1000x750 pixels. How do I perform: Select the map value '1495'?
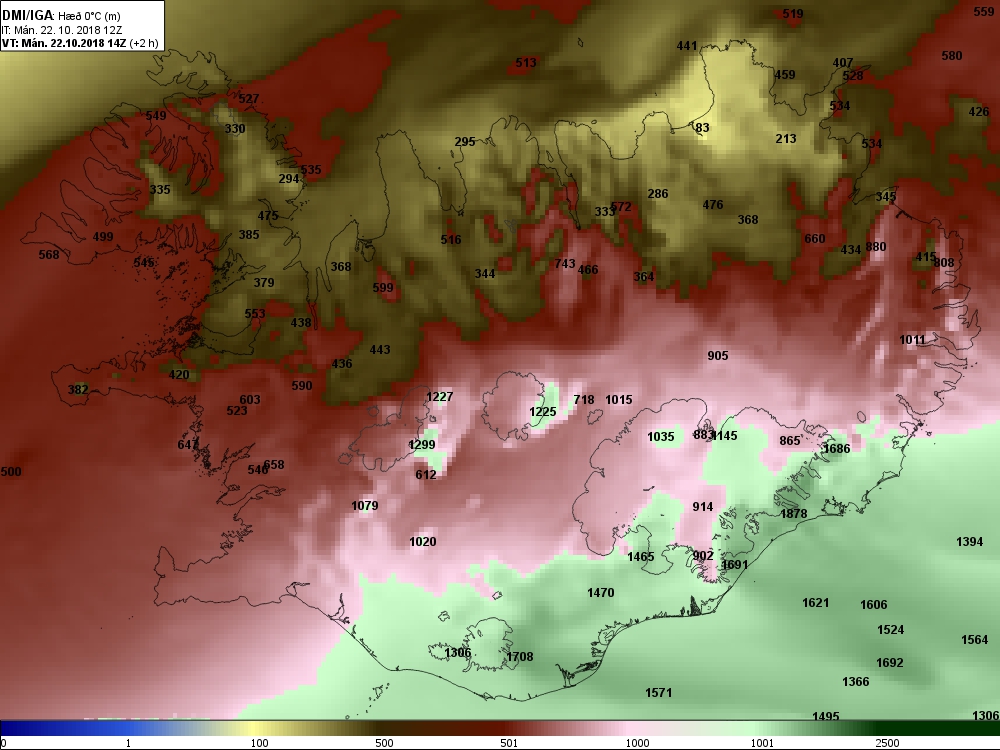pyautogui.click(x=826, y=717)
